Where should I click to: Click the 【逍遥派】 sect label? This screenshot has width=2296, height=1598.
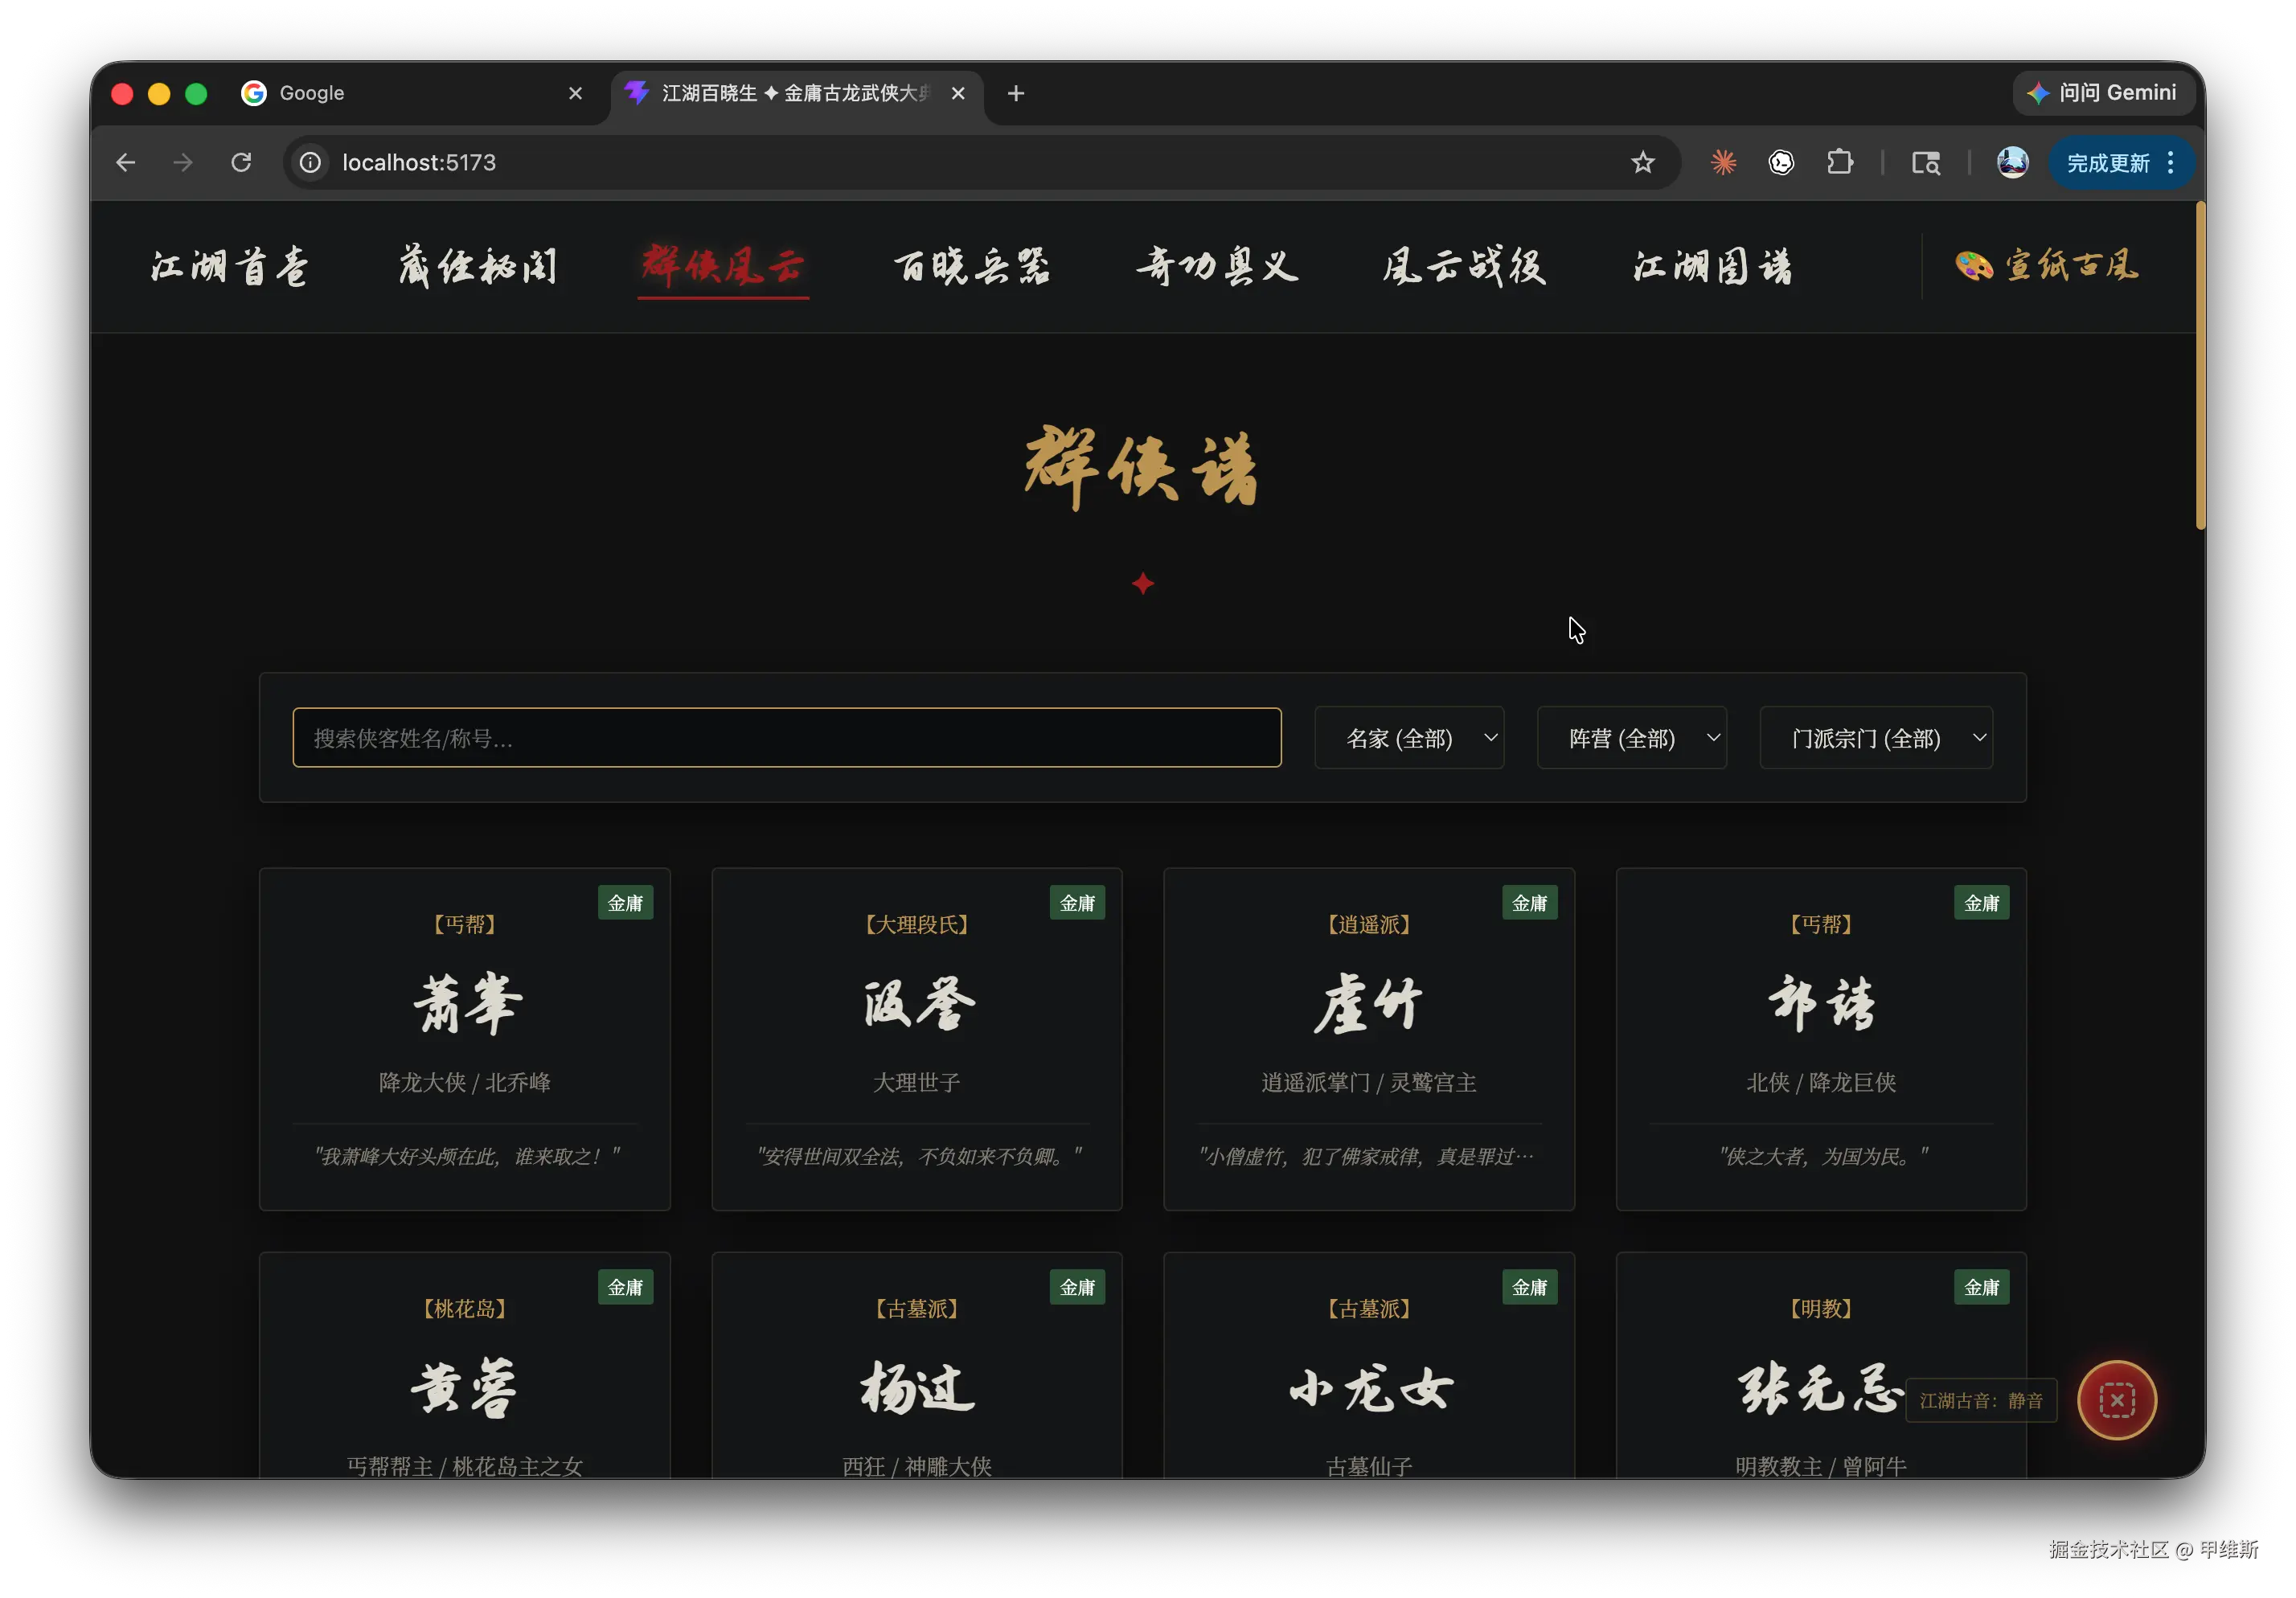(x=1369, y=924)
